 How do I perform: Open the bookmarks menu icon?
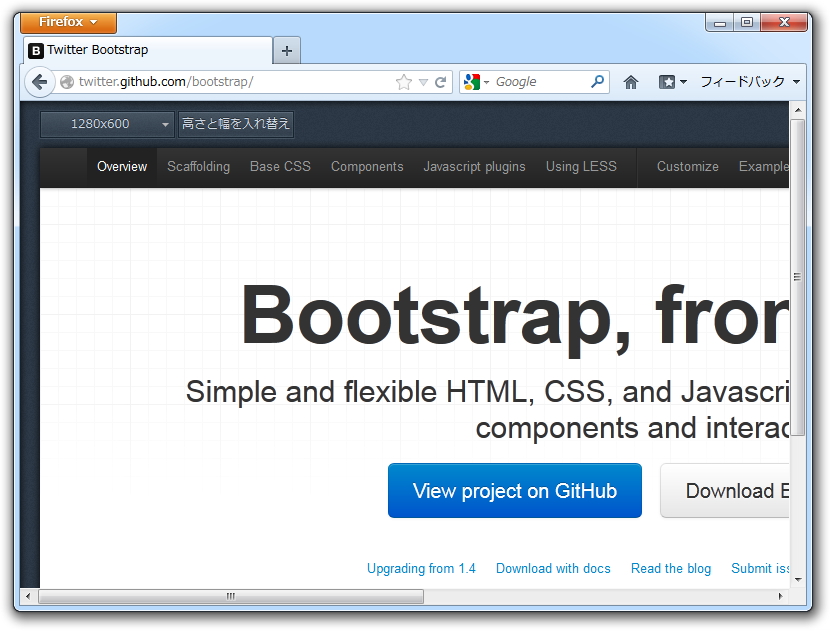[672, 82]
